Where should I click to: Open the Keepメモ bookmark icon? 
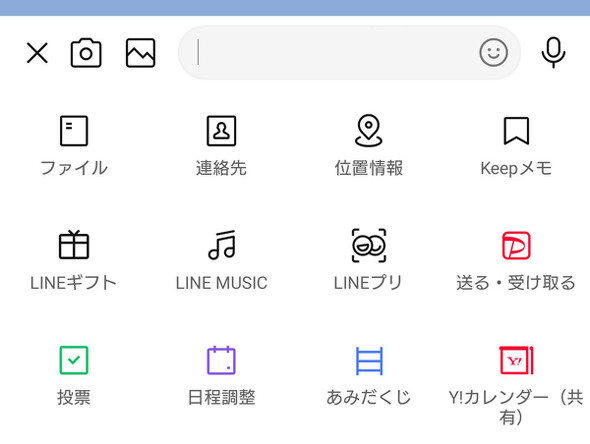(x=516, y=131)
